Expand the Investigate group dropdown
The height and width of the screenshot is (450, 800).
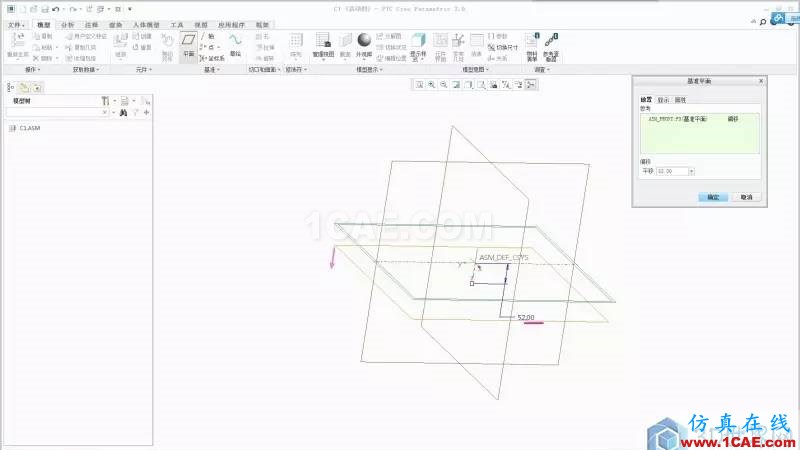542,69
